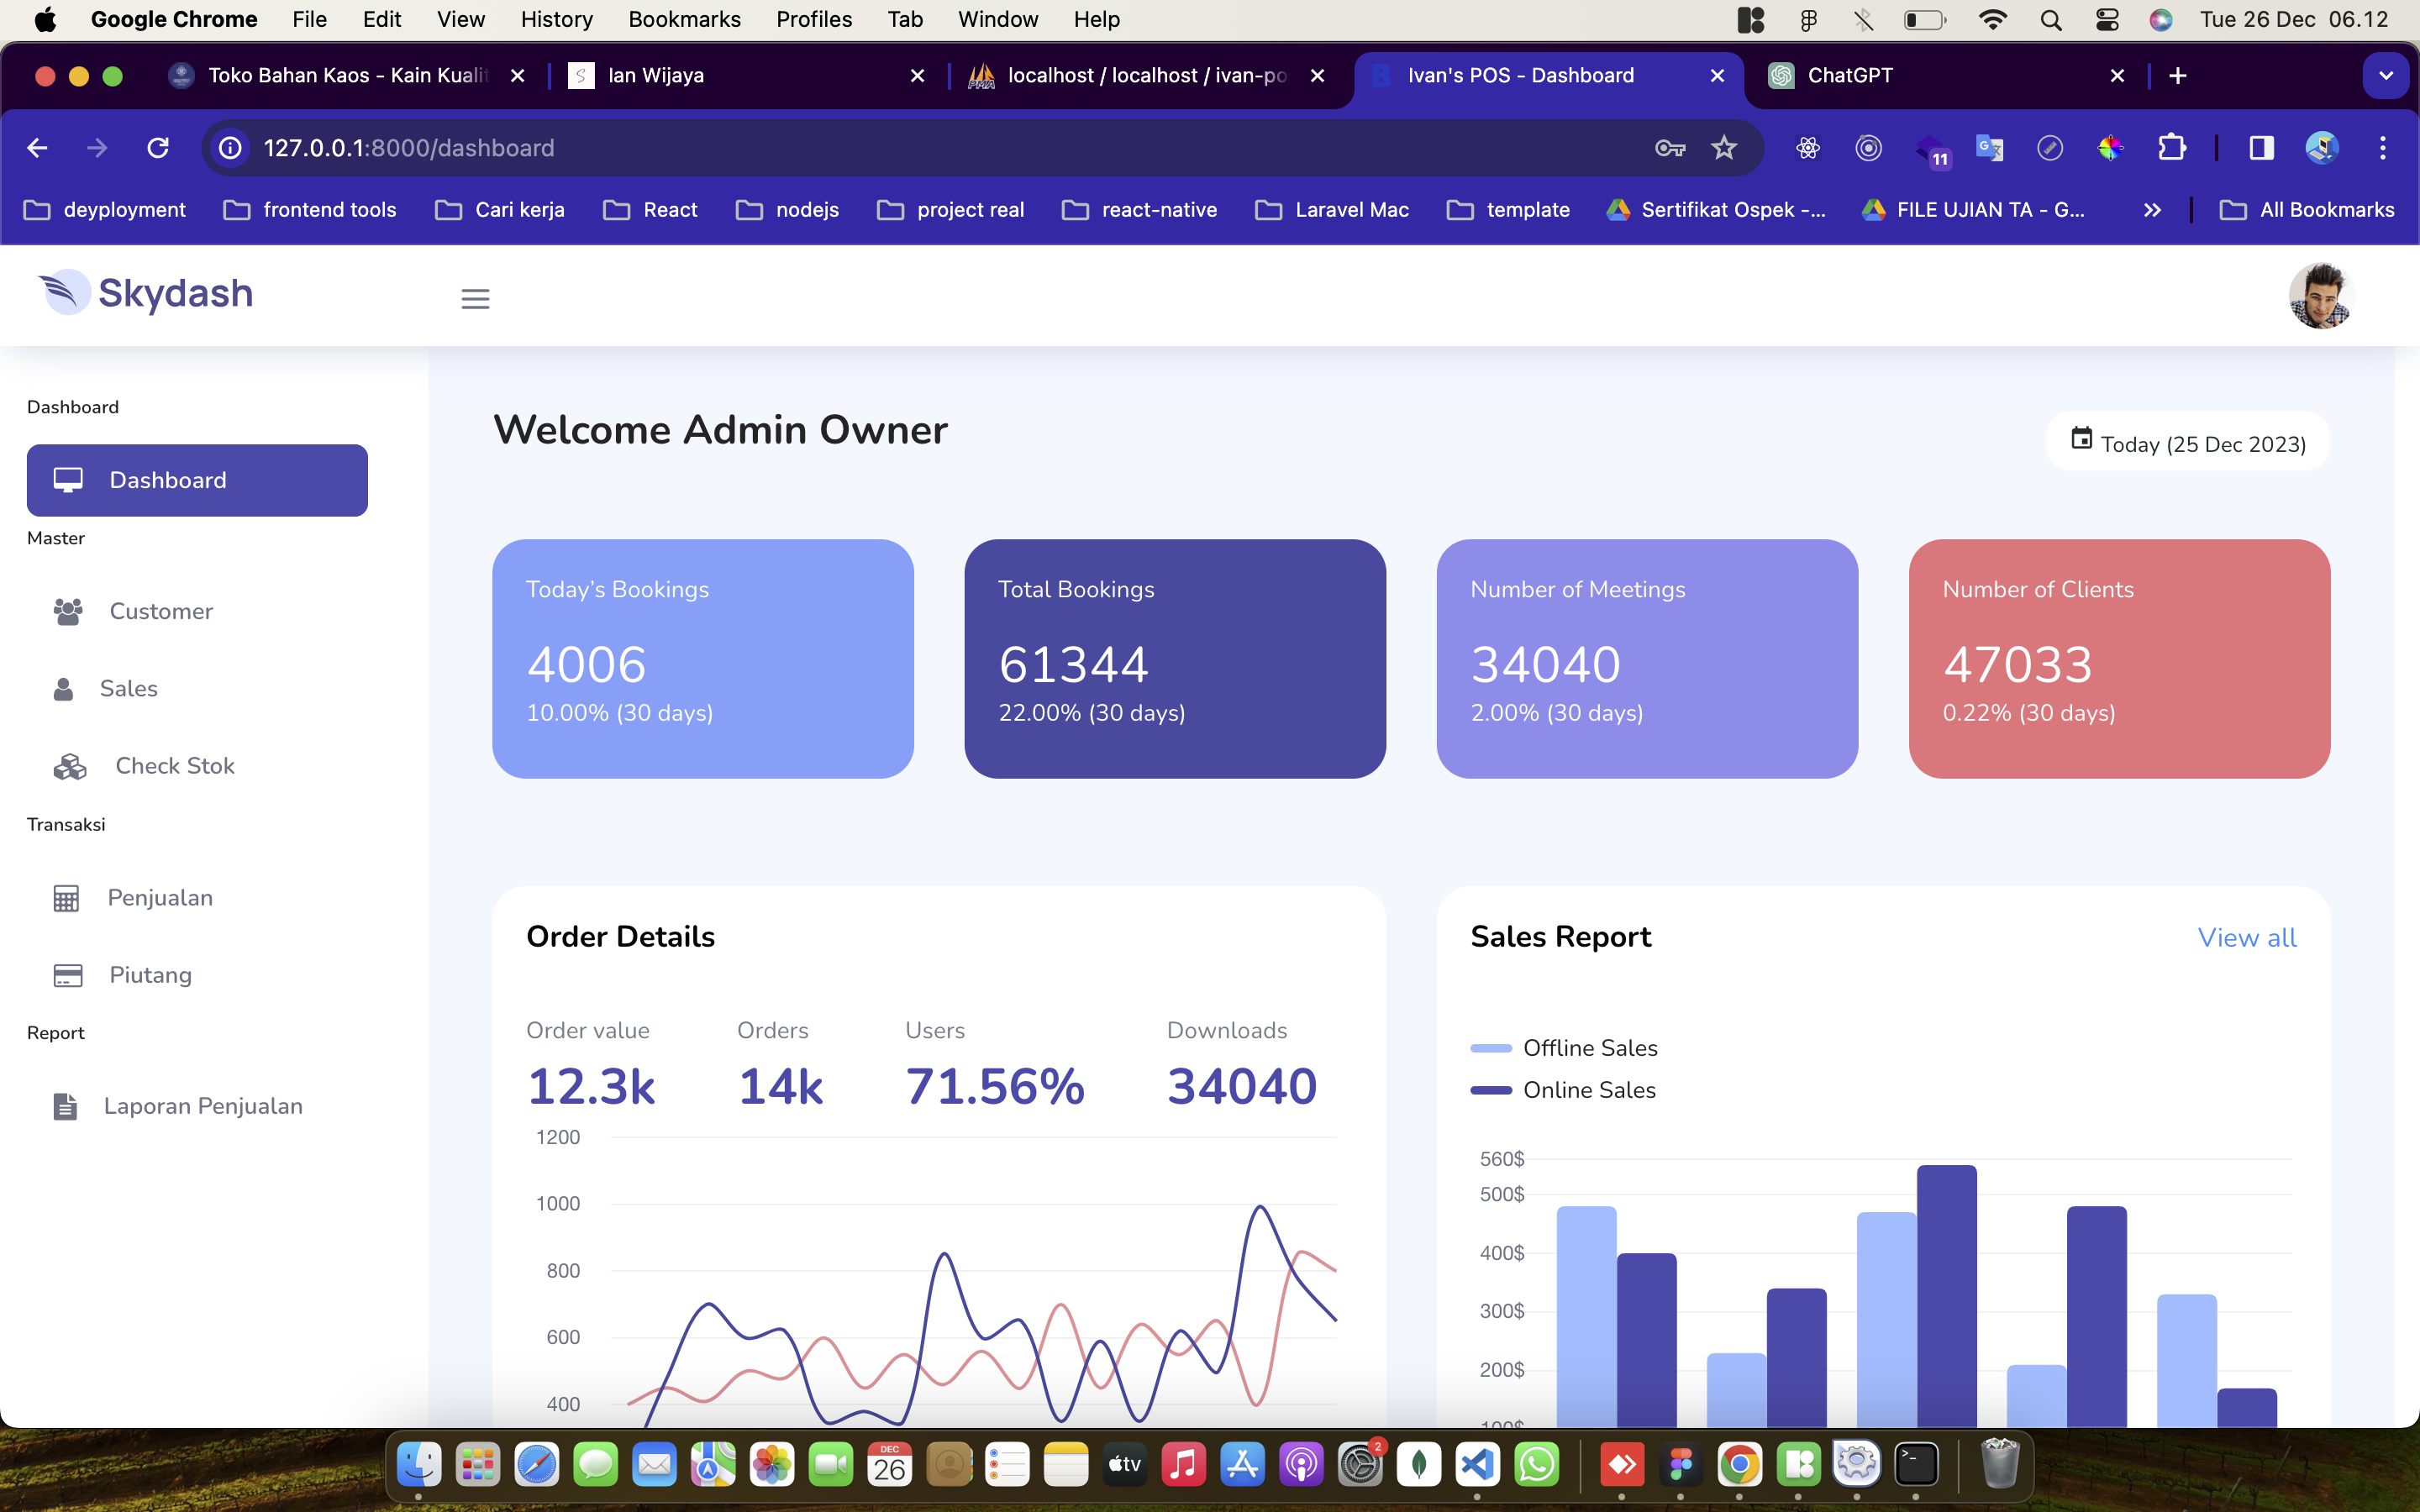This screenshot has height=1512, width=2420.
Task: Open the Bookmarks menu in the menu bar
Action: coord(684,19)
